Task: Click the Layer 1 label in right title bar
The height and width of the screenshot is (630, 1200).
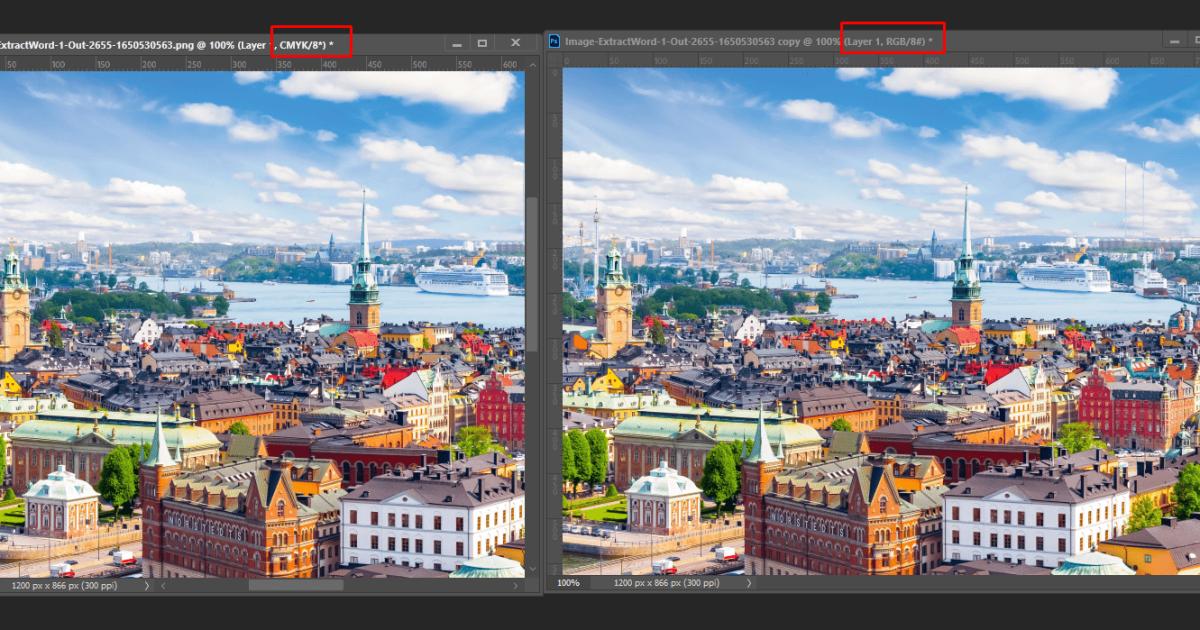Action: 865,42
